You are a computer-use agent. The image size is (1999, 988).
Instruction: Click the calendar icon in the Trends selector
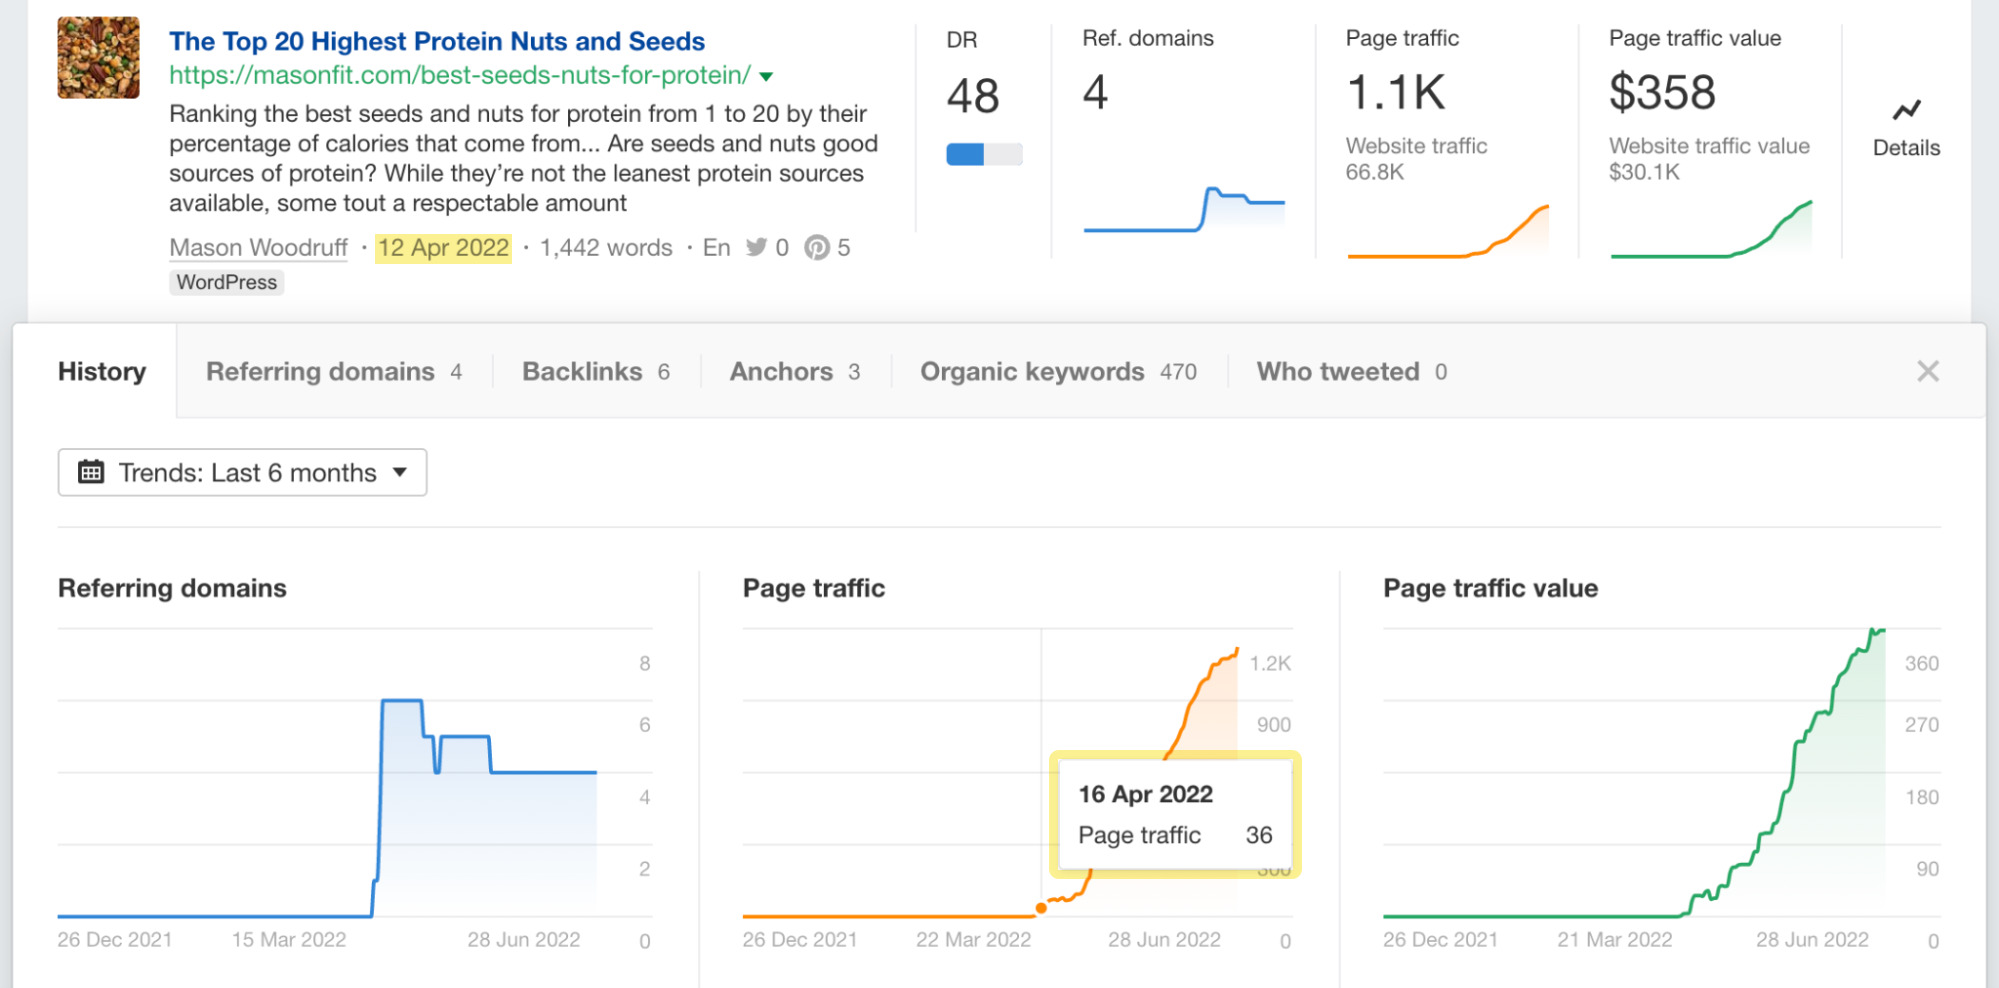point(93,471)
